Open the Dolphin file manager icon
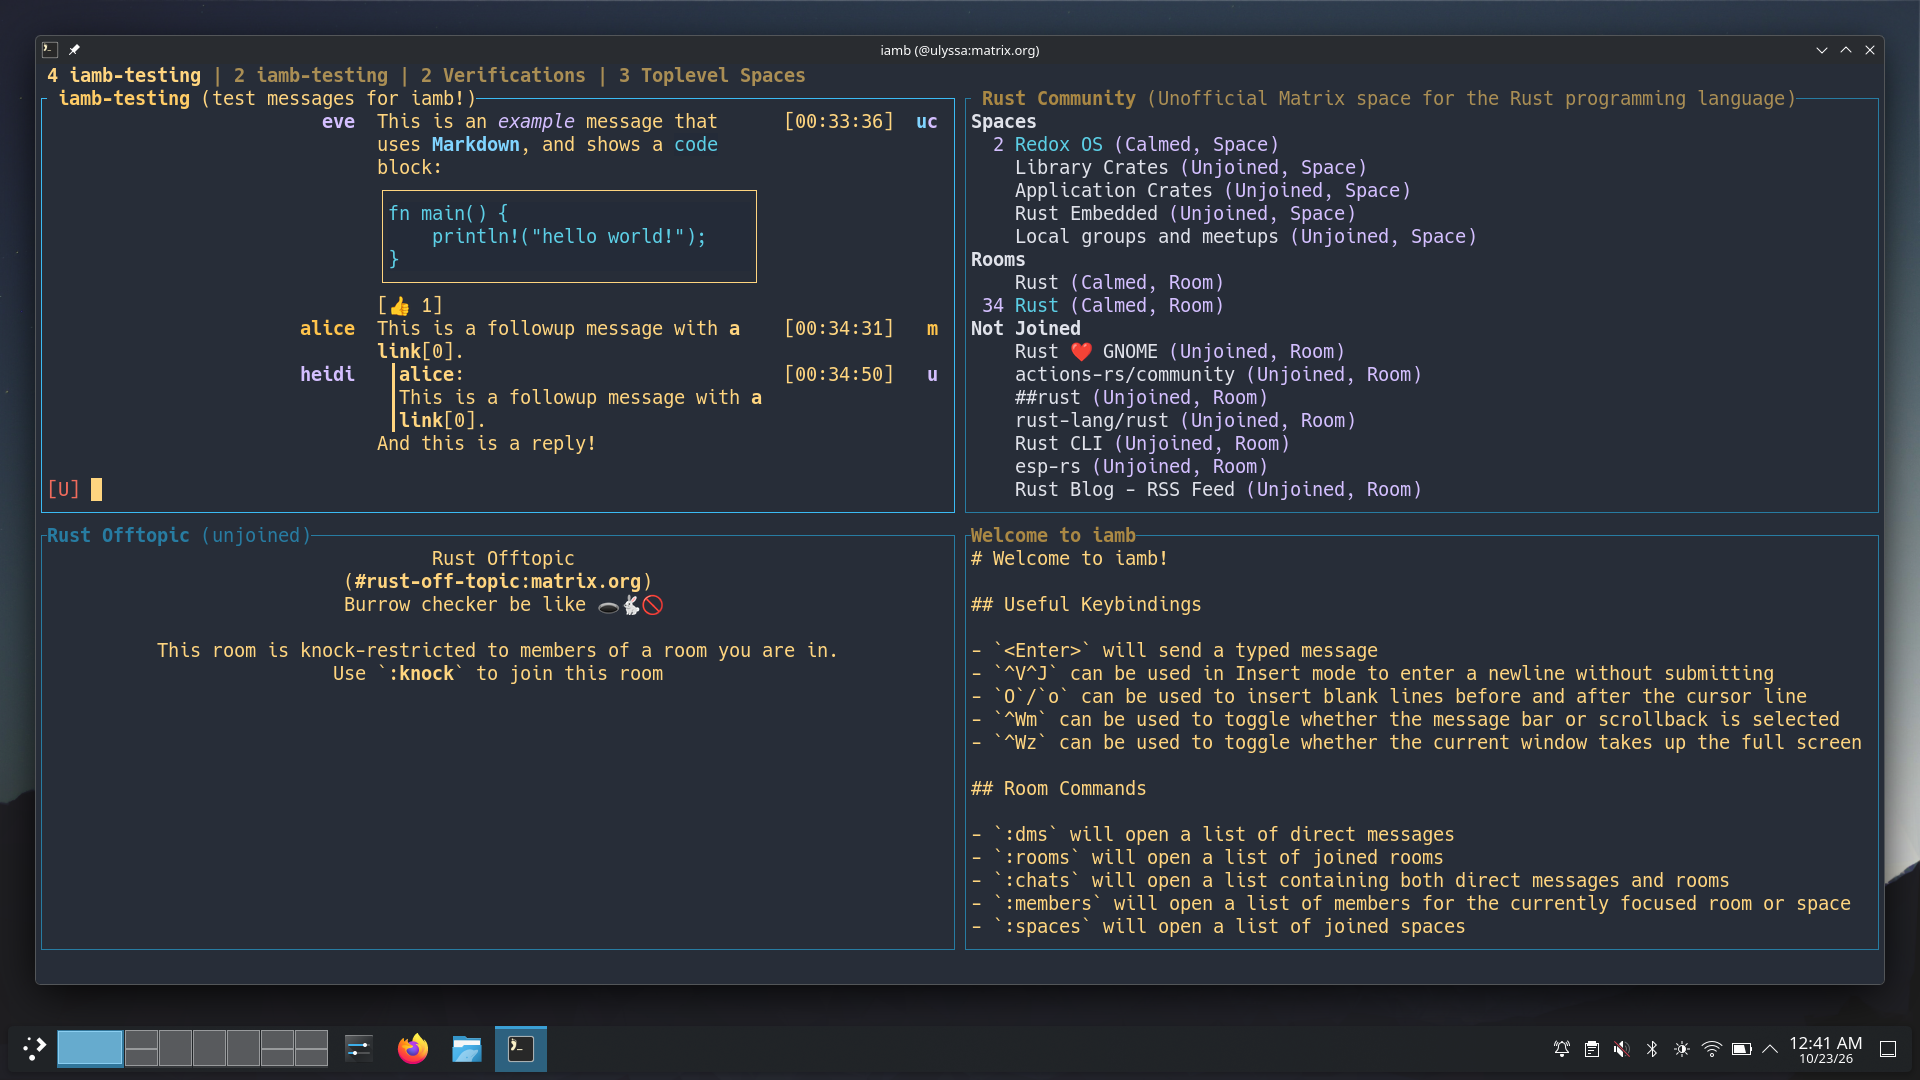1920x1080 pixels. pyautogui.click(x=467, y=1048)
